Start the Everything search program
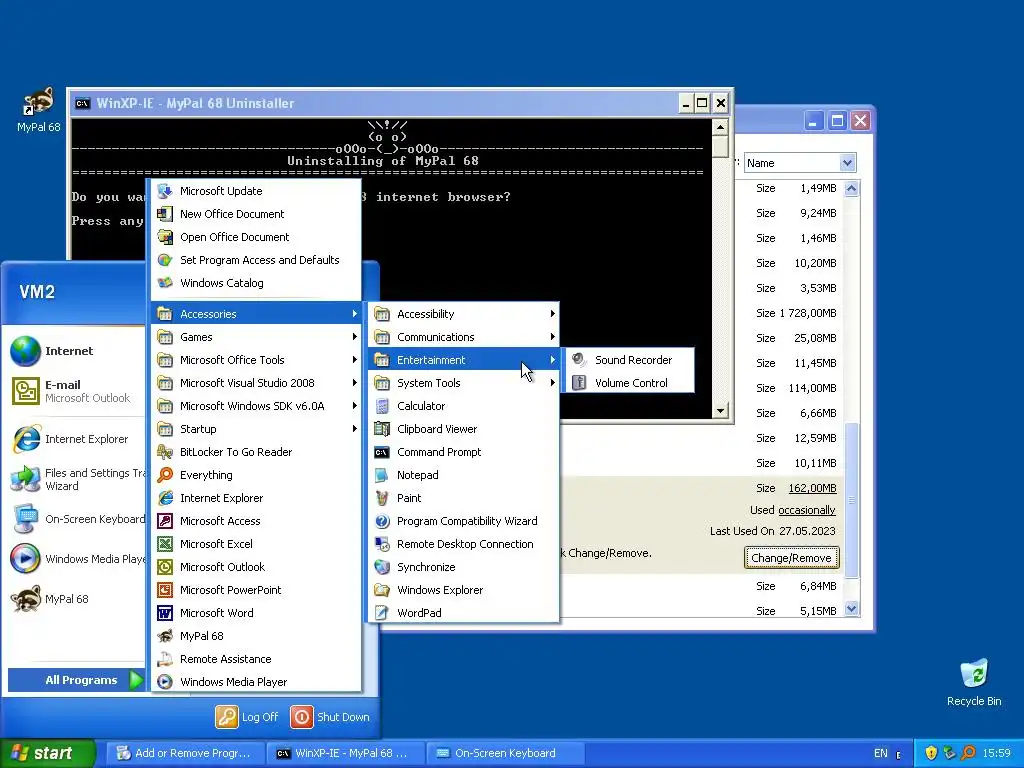1024x768 pixels. click(257, 475)
